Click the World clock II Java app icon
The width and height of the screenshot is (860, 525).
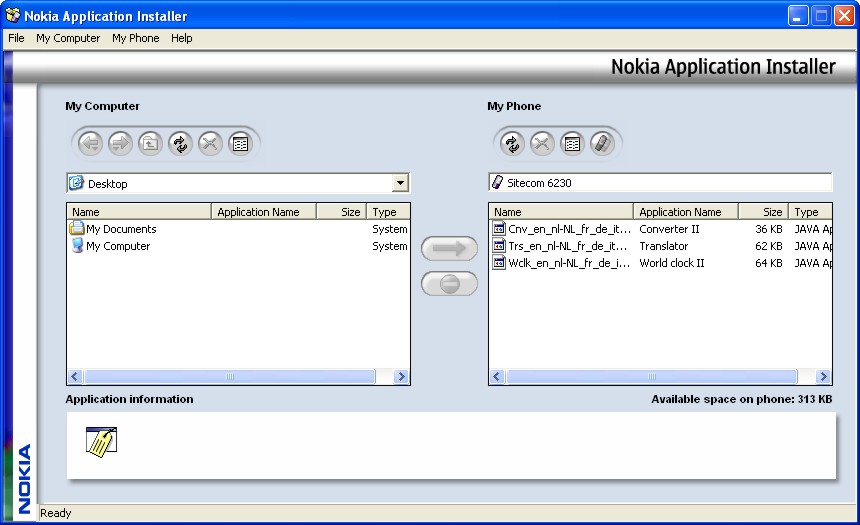499,263
